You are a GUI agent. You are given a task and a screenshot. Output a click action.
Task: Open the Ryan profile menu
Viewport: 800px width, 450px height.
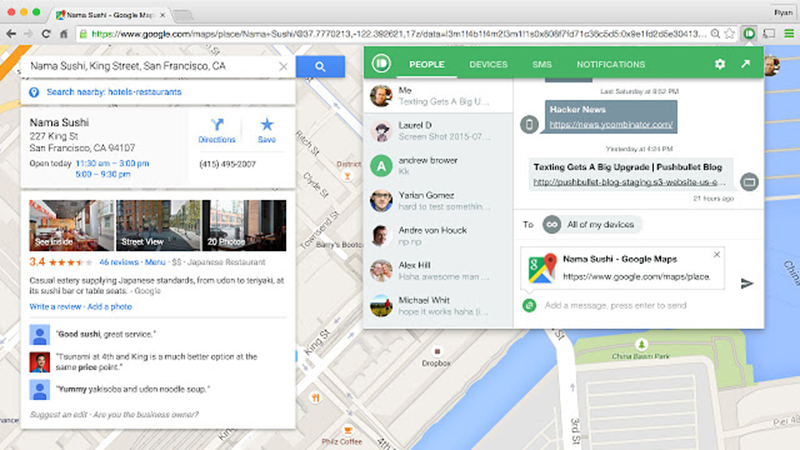point(783,12)
